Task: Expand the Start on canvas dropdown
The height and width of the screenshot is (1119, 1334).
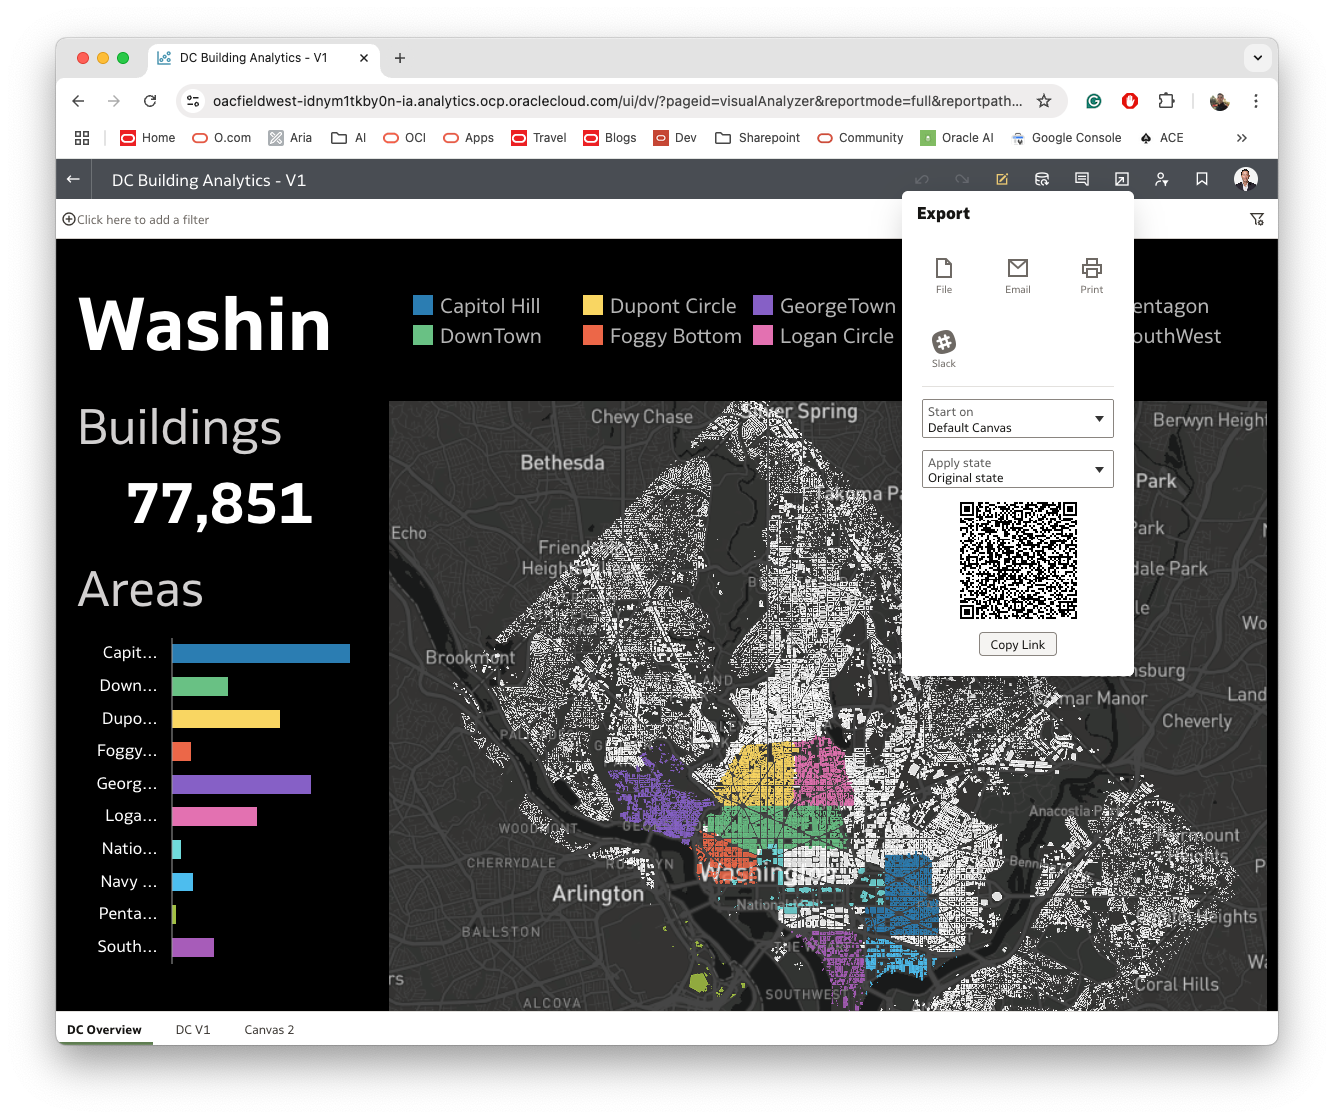Action: [1018, 419]
